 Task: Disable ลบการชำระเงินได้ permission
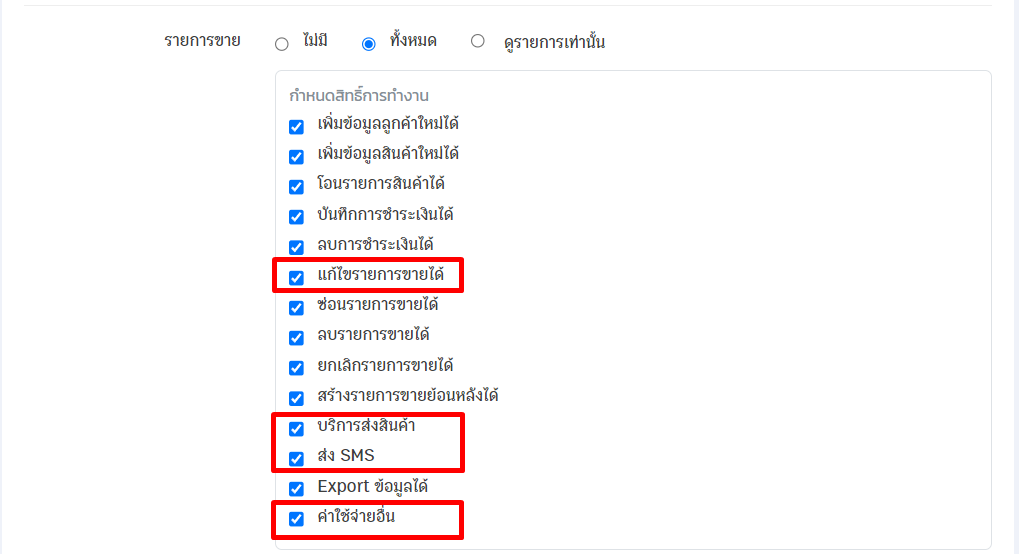click(x=296, y=247)
